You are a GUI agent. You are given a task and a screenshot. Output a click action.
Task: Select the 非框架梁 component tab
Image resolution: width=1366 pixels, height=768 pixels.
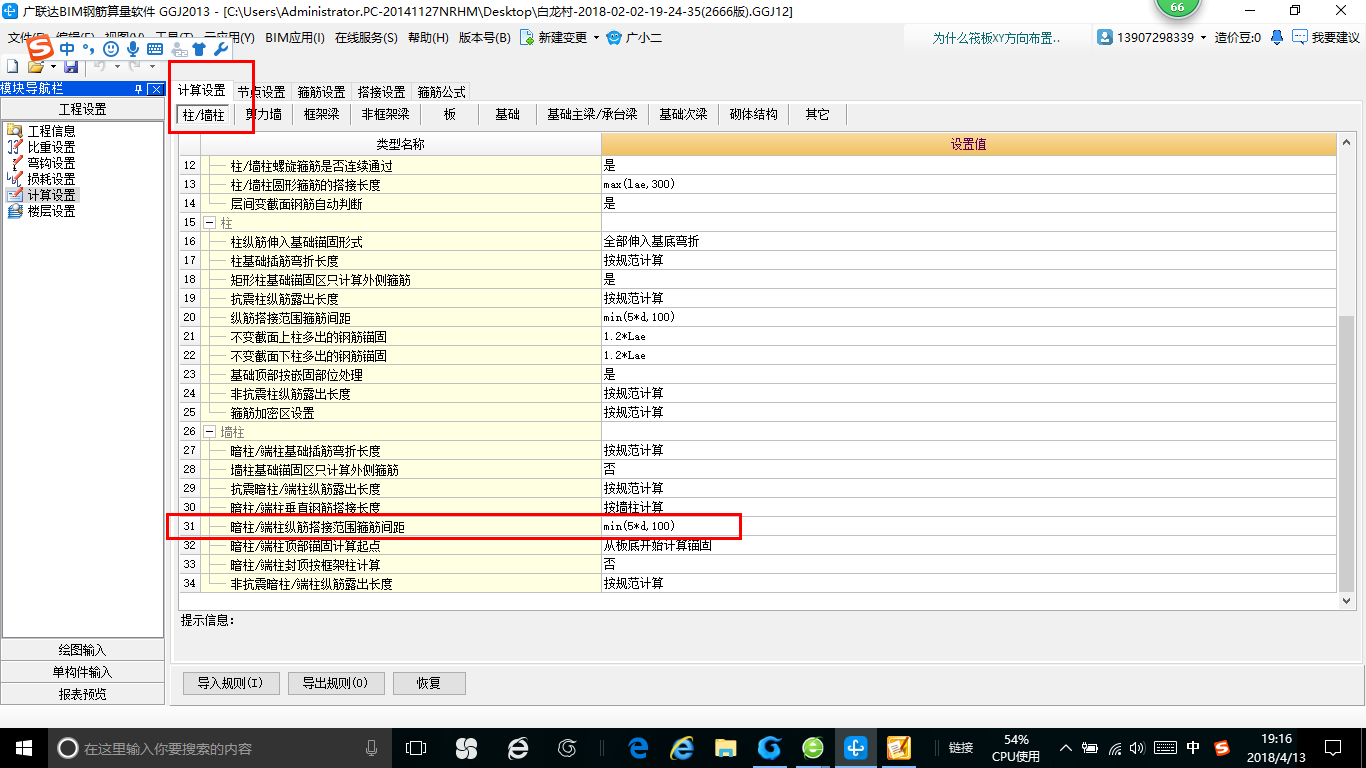[386, 115]
